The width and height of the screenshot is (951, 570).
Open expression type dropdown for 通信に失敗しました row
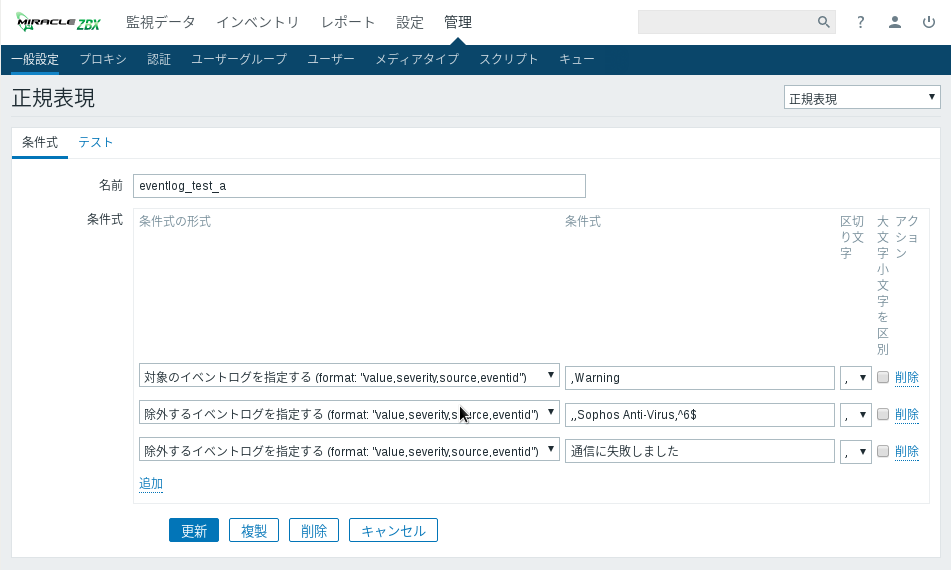(349, 450)
